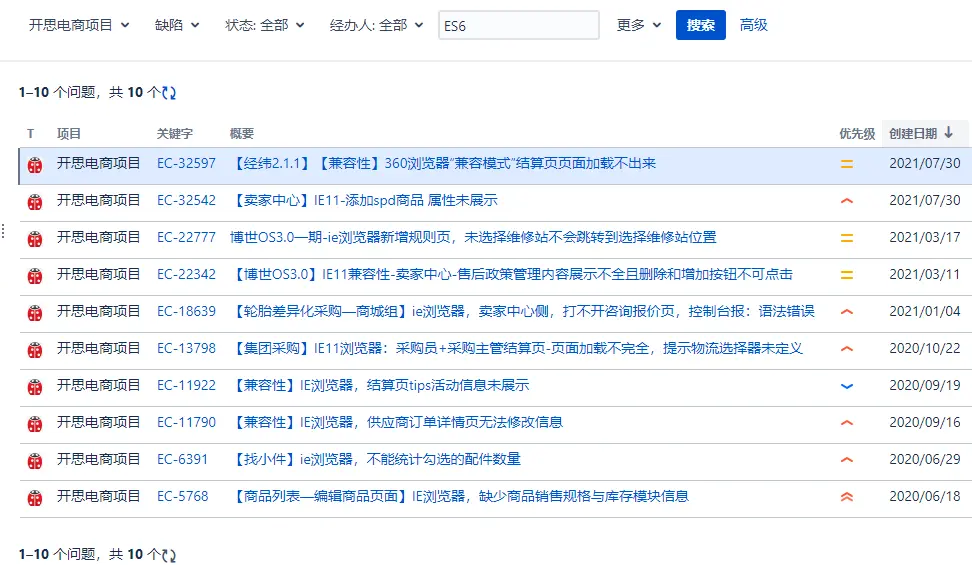Image resolution: width=972 pixels, height=565 pixels.
Task: Open summary about 未选择维修站不会跳转
Action: pyautogui.click(x=473, y=238)
